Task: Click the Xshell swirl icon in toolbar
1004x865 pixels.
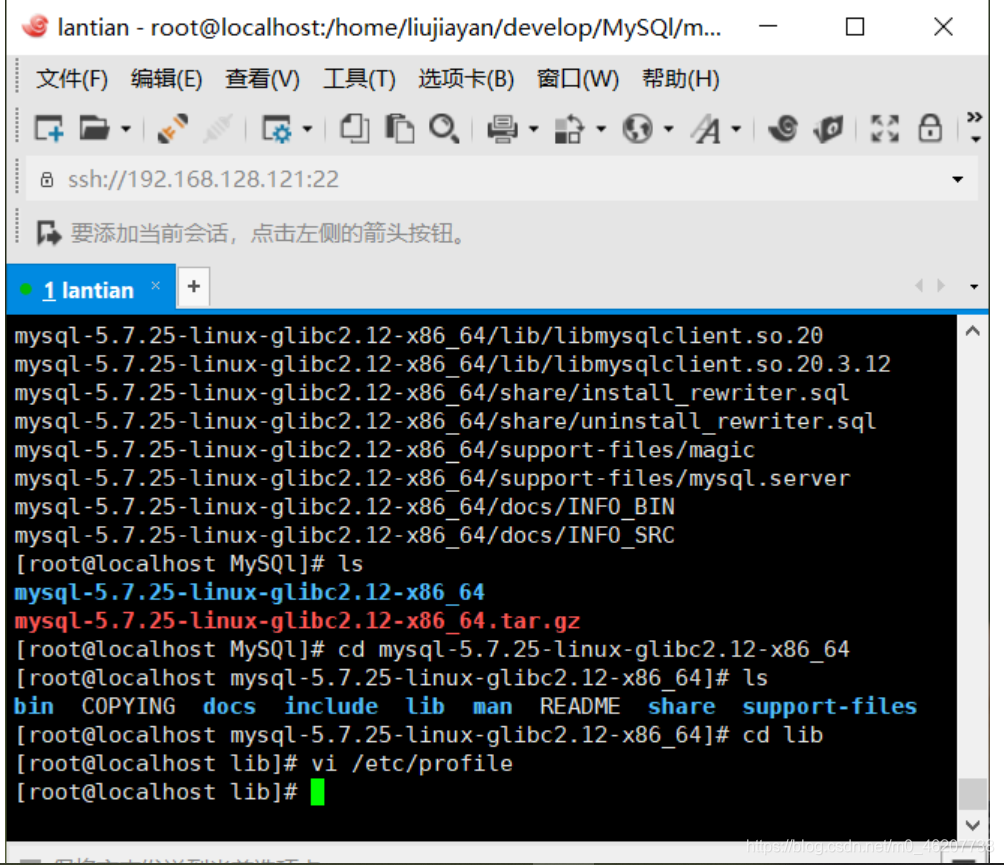Action: coord(782,129)
